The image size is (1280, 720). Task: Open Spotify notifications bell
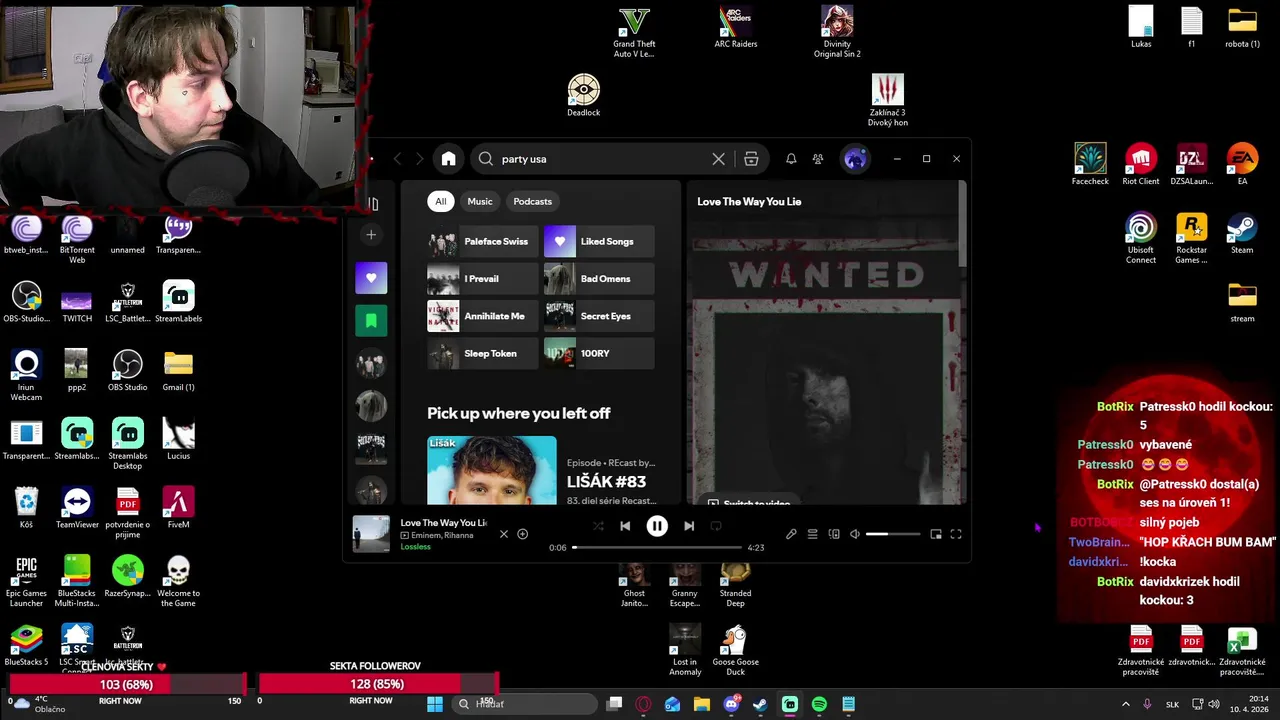point(791,159)
